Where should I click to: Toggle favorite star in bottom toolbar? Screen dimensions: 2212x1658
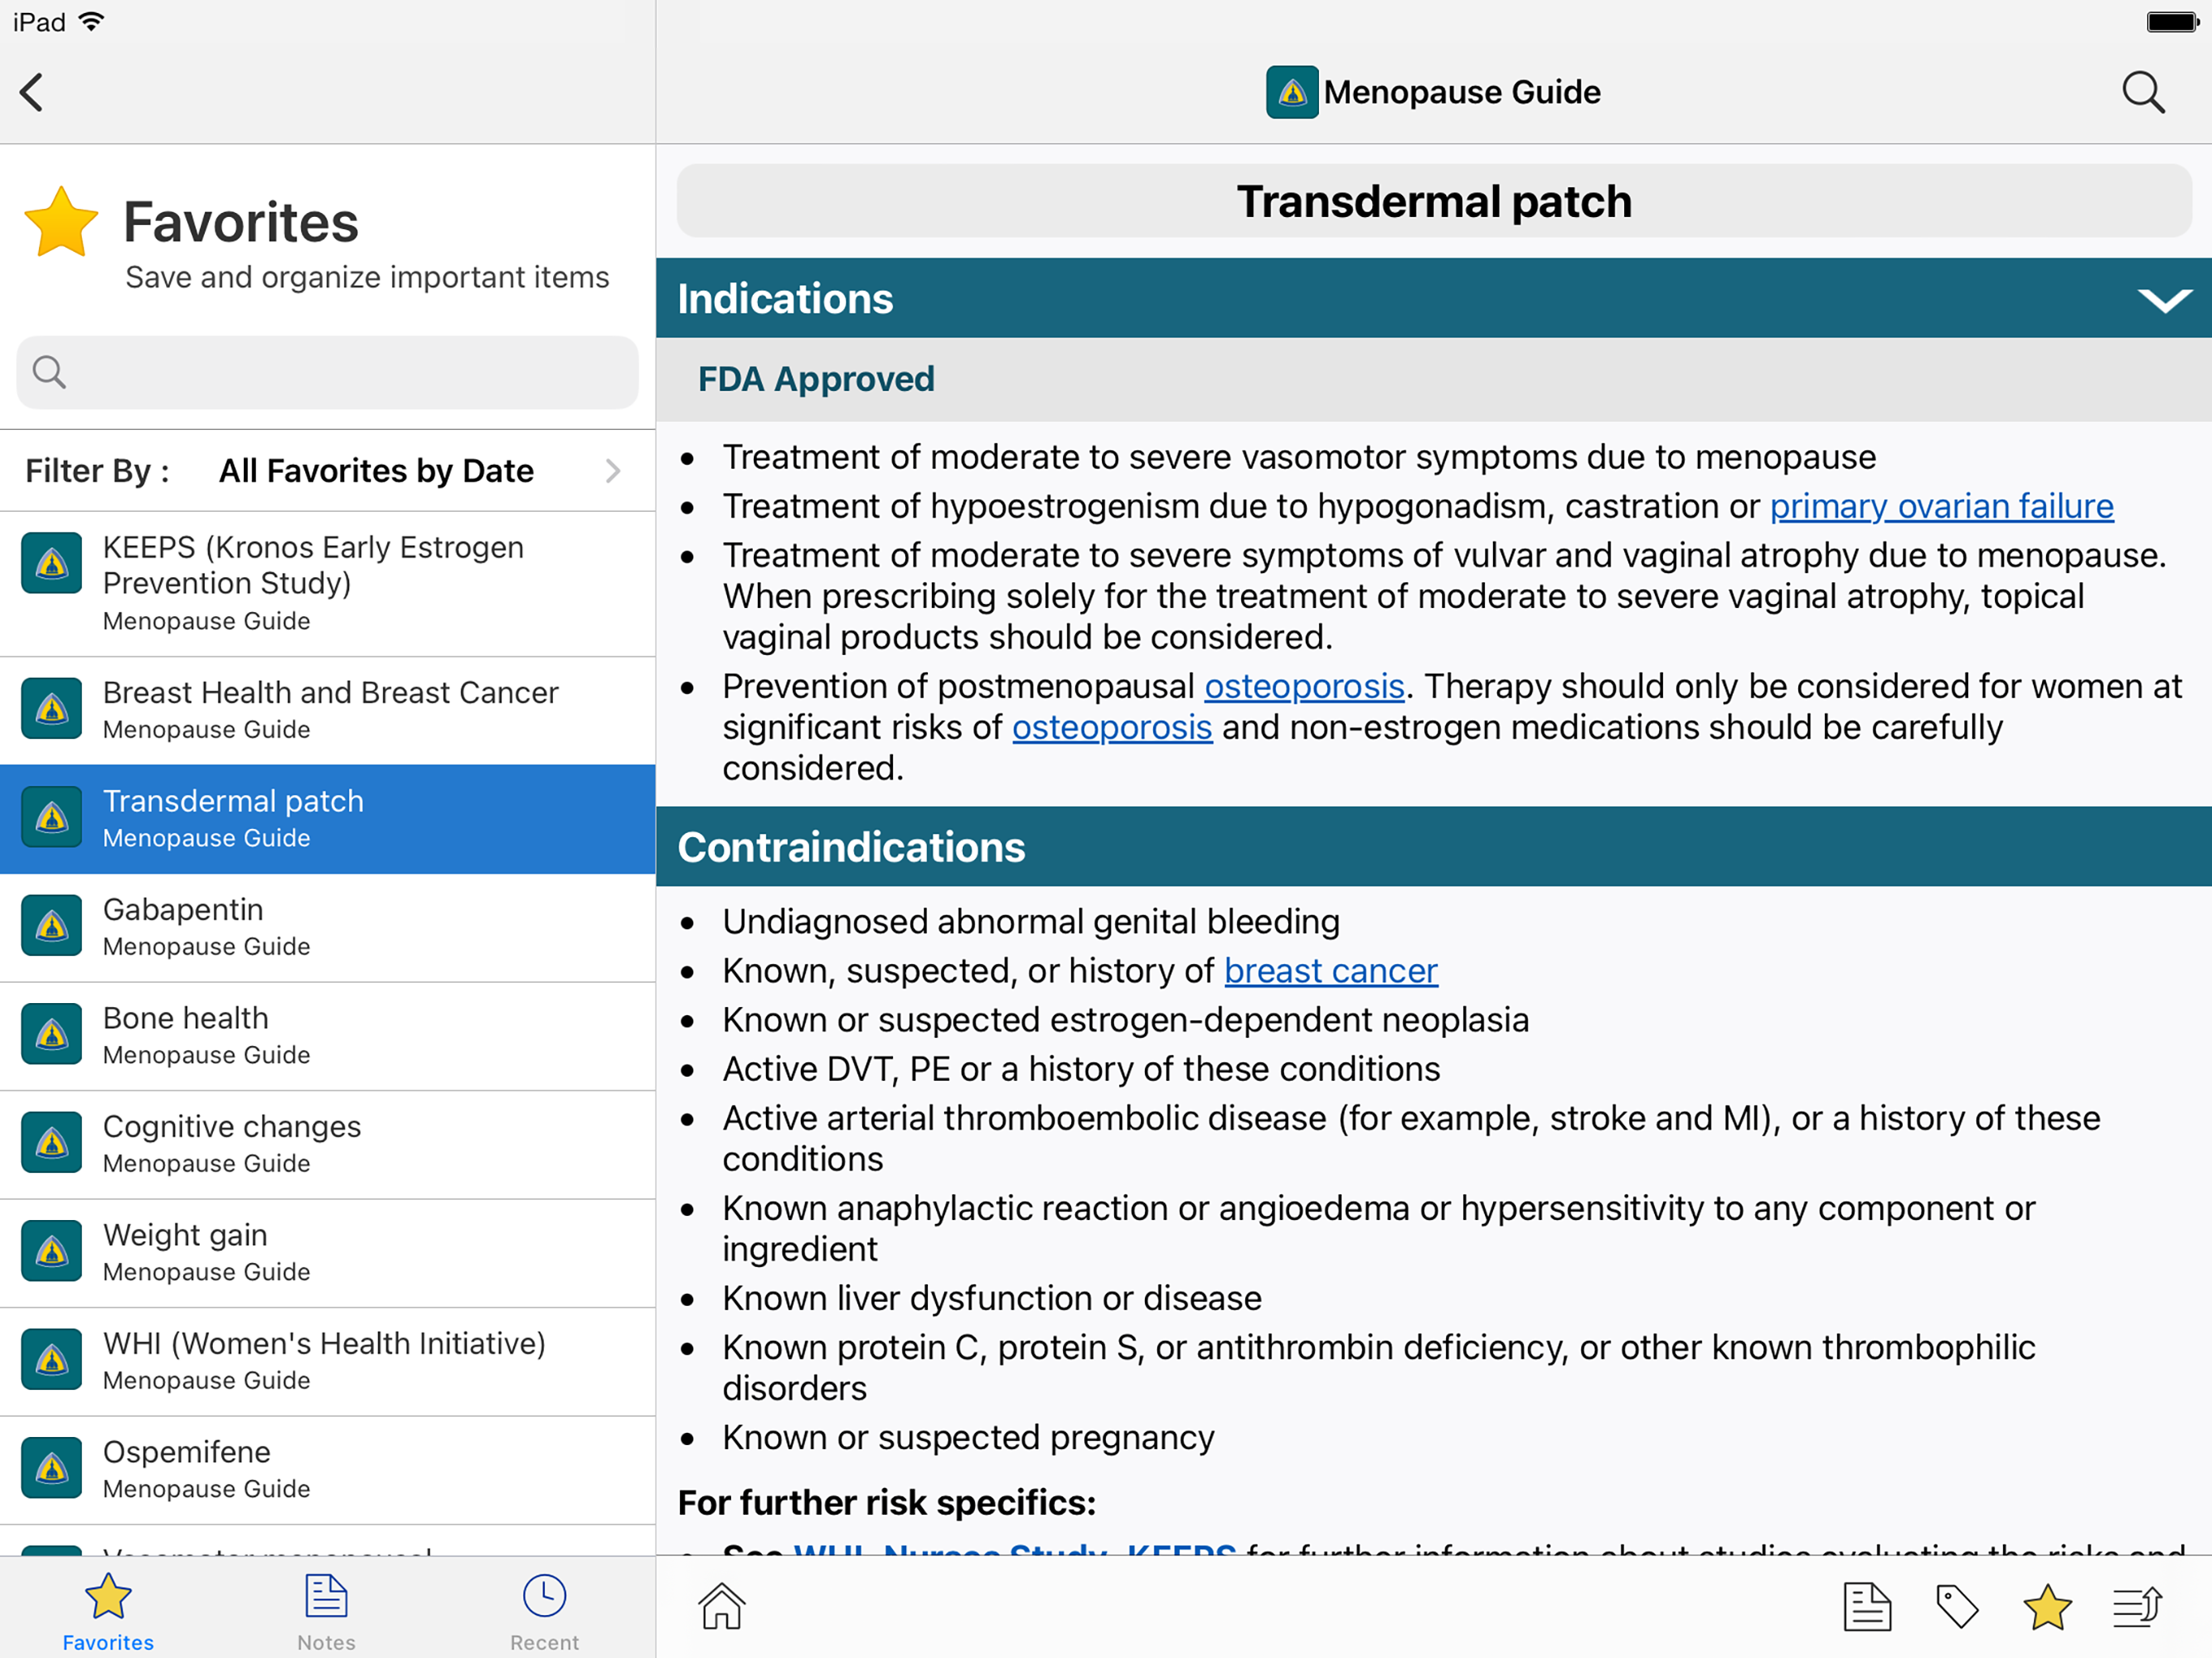(x=2047, y=1606)
